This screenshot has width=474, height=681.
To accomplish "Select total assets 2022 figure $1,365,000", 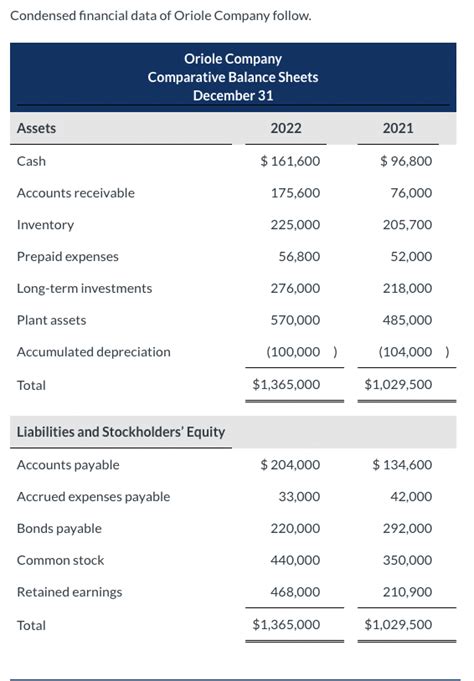I will click(x=286, y=384).
